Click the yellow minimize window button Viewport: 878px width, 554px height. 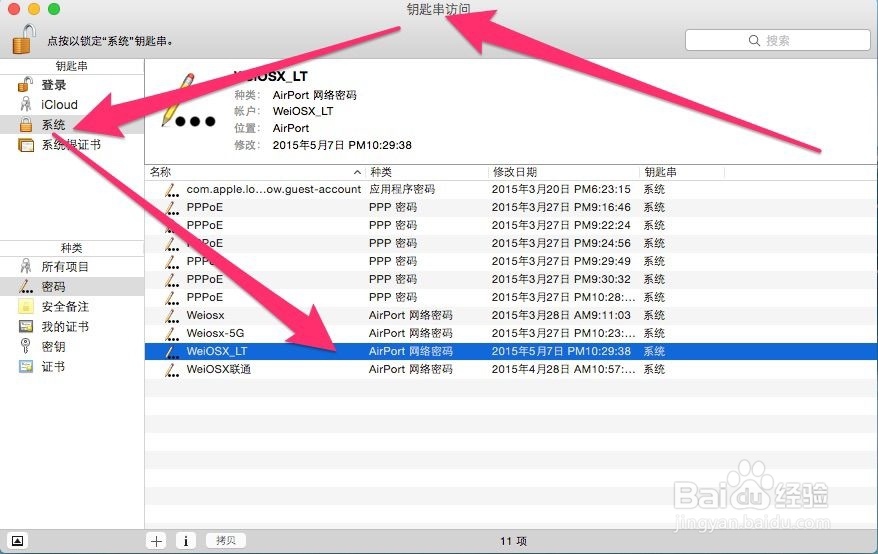coord(34,9)
